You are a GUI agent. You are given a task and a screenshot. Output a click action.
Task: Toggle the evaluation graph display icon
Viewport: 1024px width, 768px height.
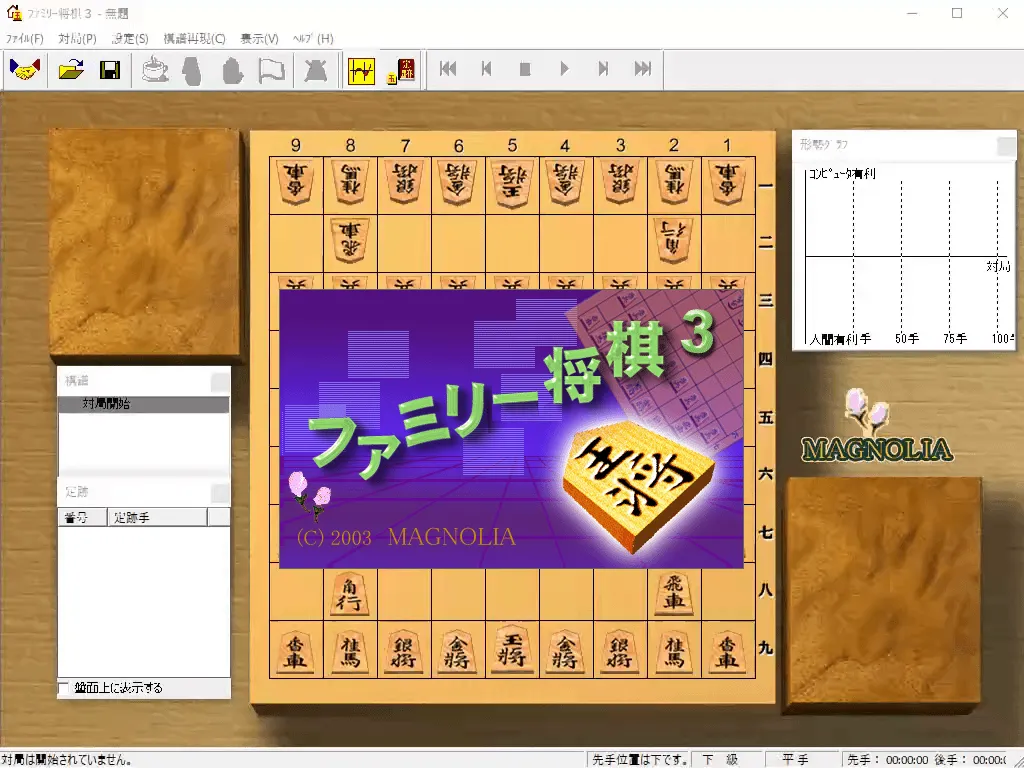(x=361, y=69)
